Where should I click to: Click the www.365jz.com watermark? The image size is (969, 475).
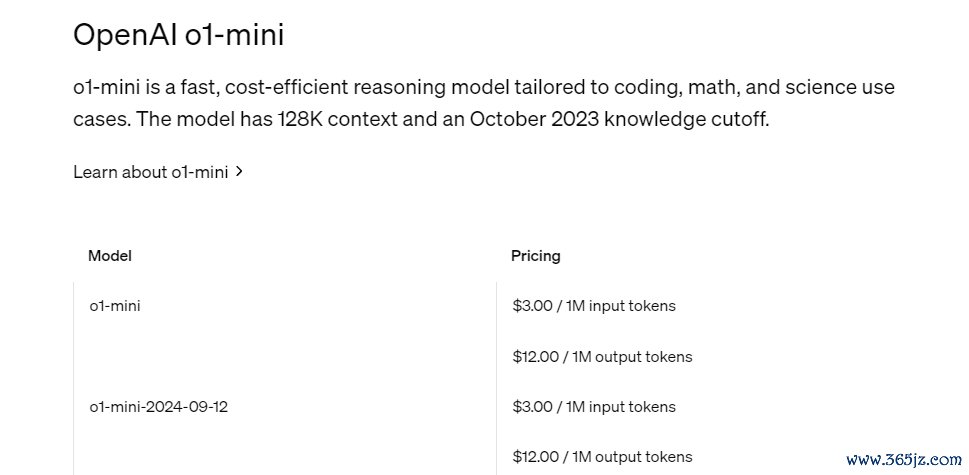(x=903, y=460)
